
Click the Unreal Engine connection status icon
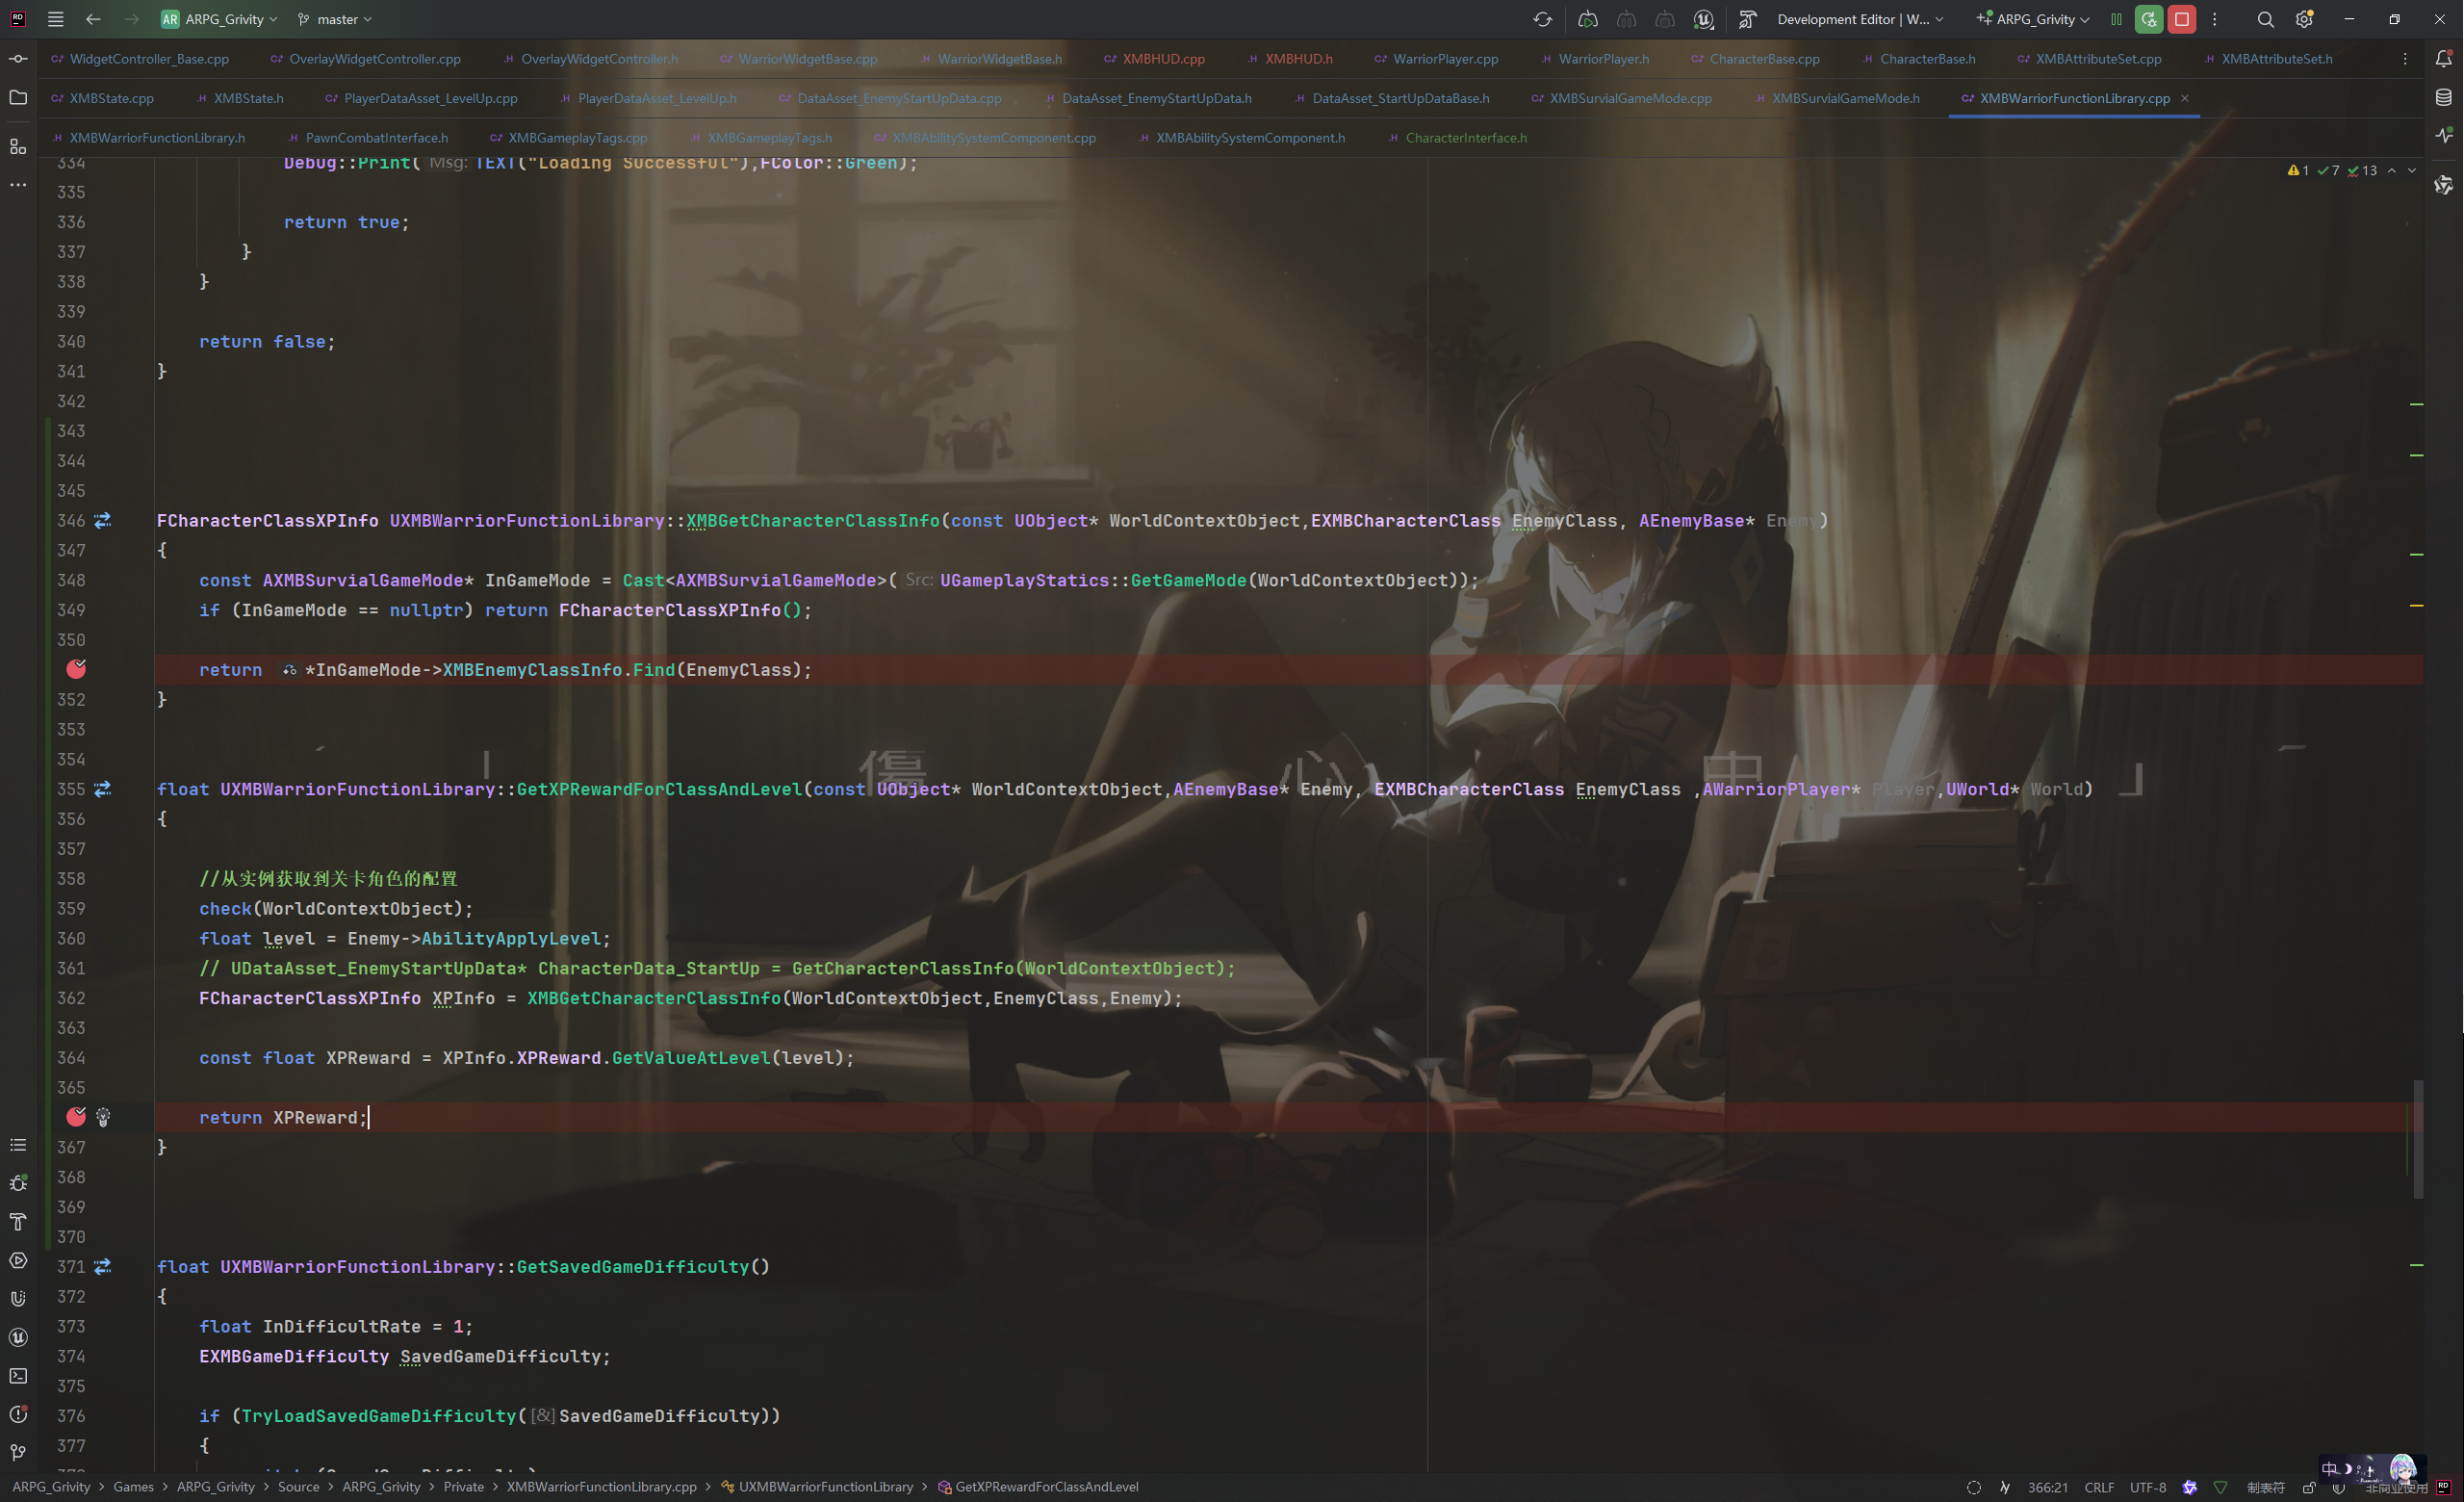click(1704, 19)
